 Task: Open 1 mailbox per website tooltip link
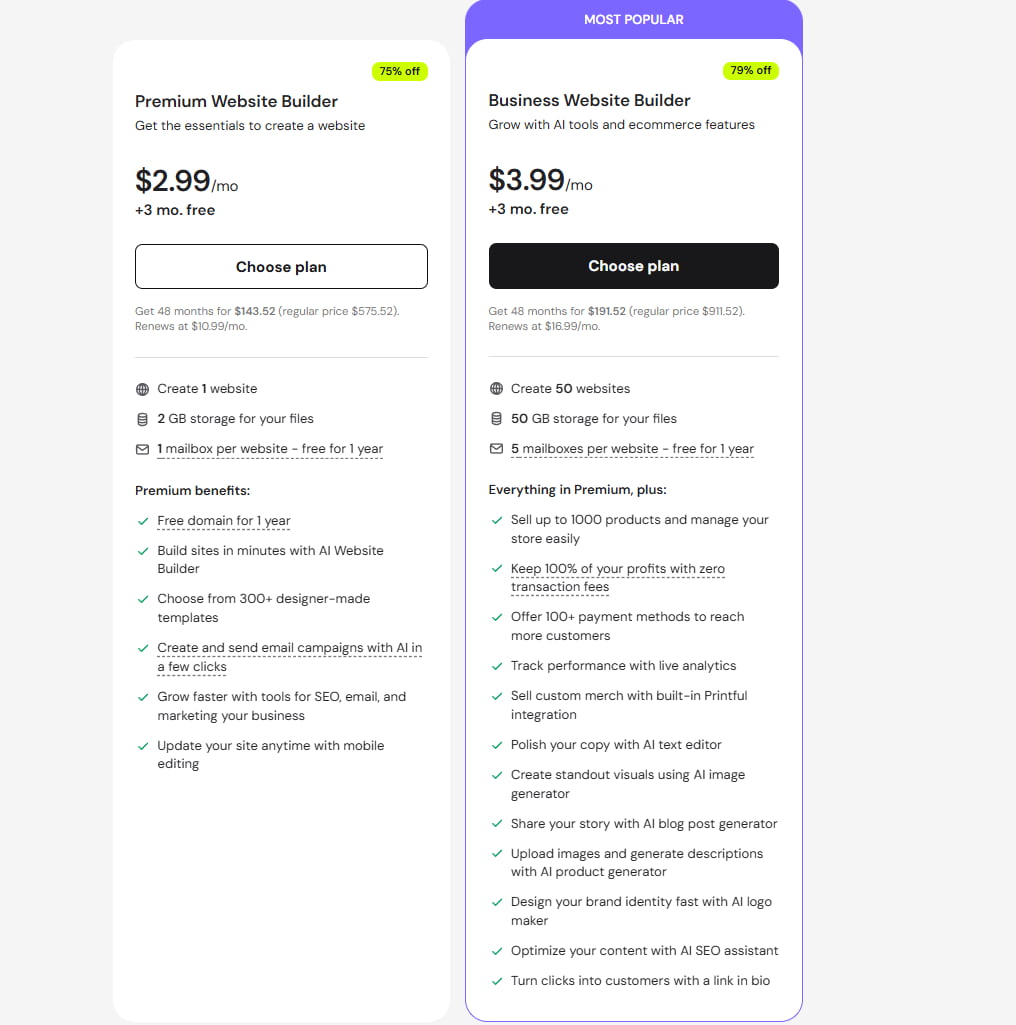[270, 449]
